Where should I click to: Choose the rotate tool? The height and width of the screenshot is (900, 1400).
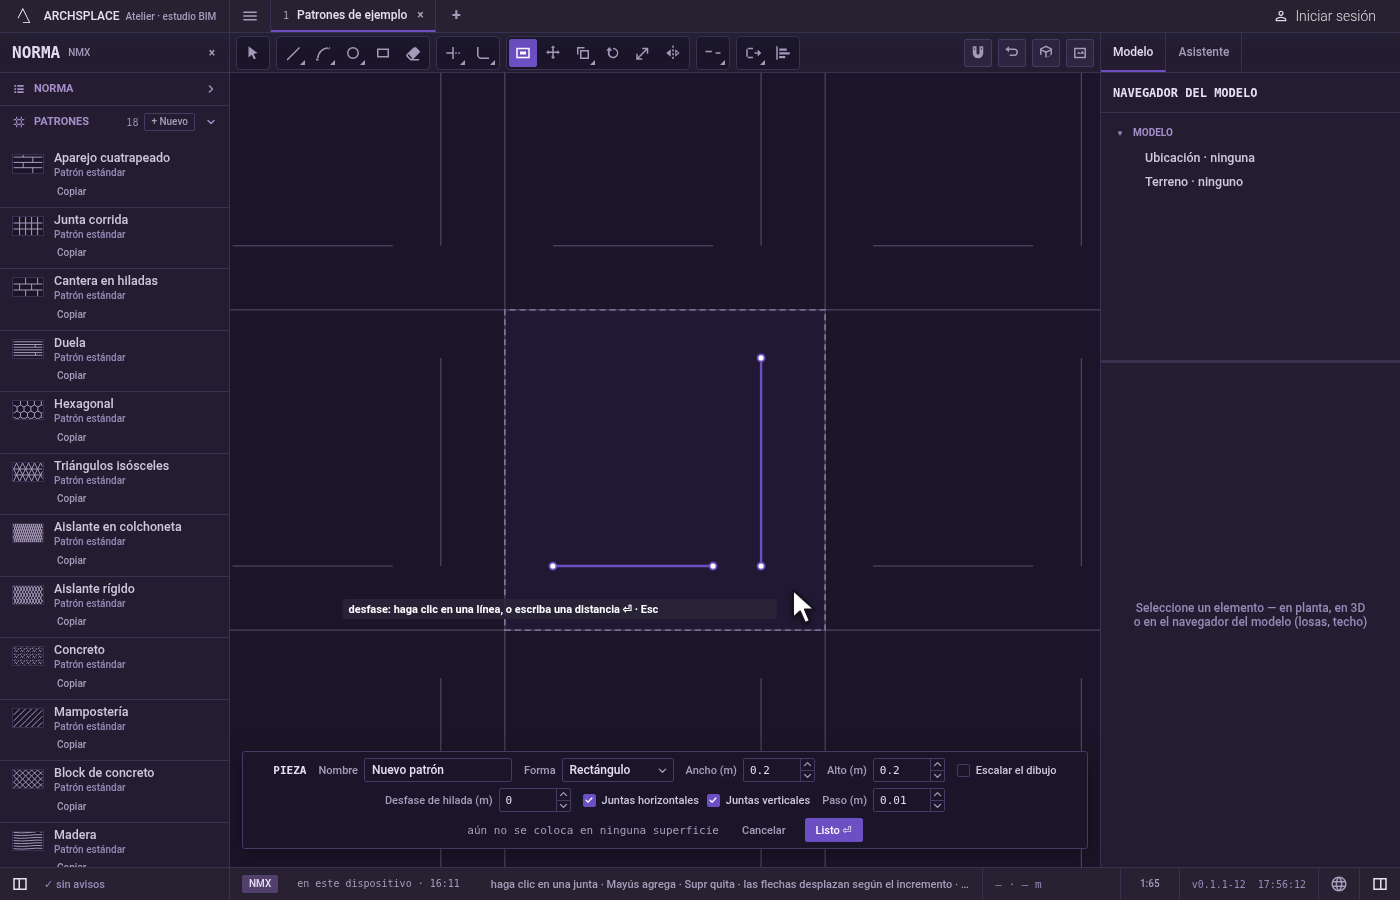tap(613, 53)
